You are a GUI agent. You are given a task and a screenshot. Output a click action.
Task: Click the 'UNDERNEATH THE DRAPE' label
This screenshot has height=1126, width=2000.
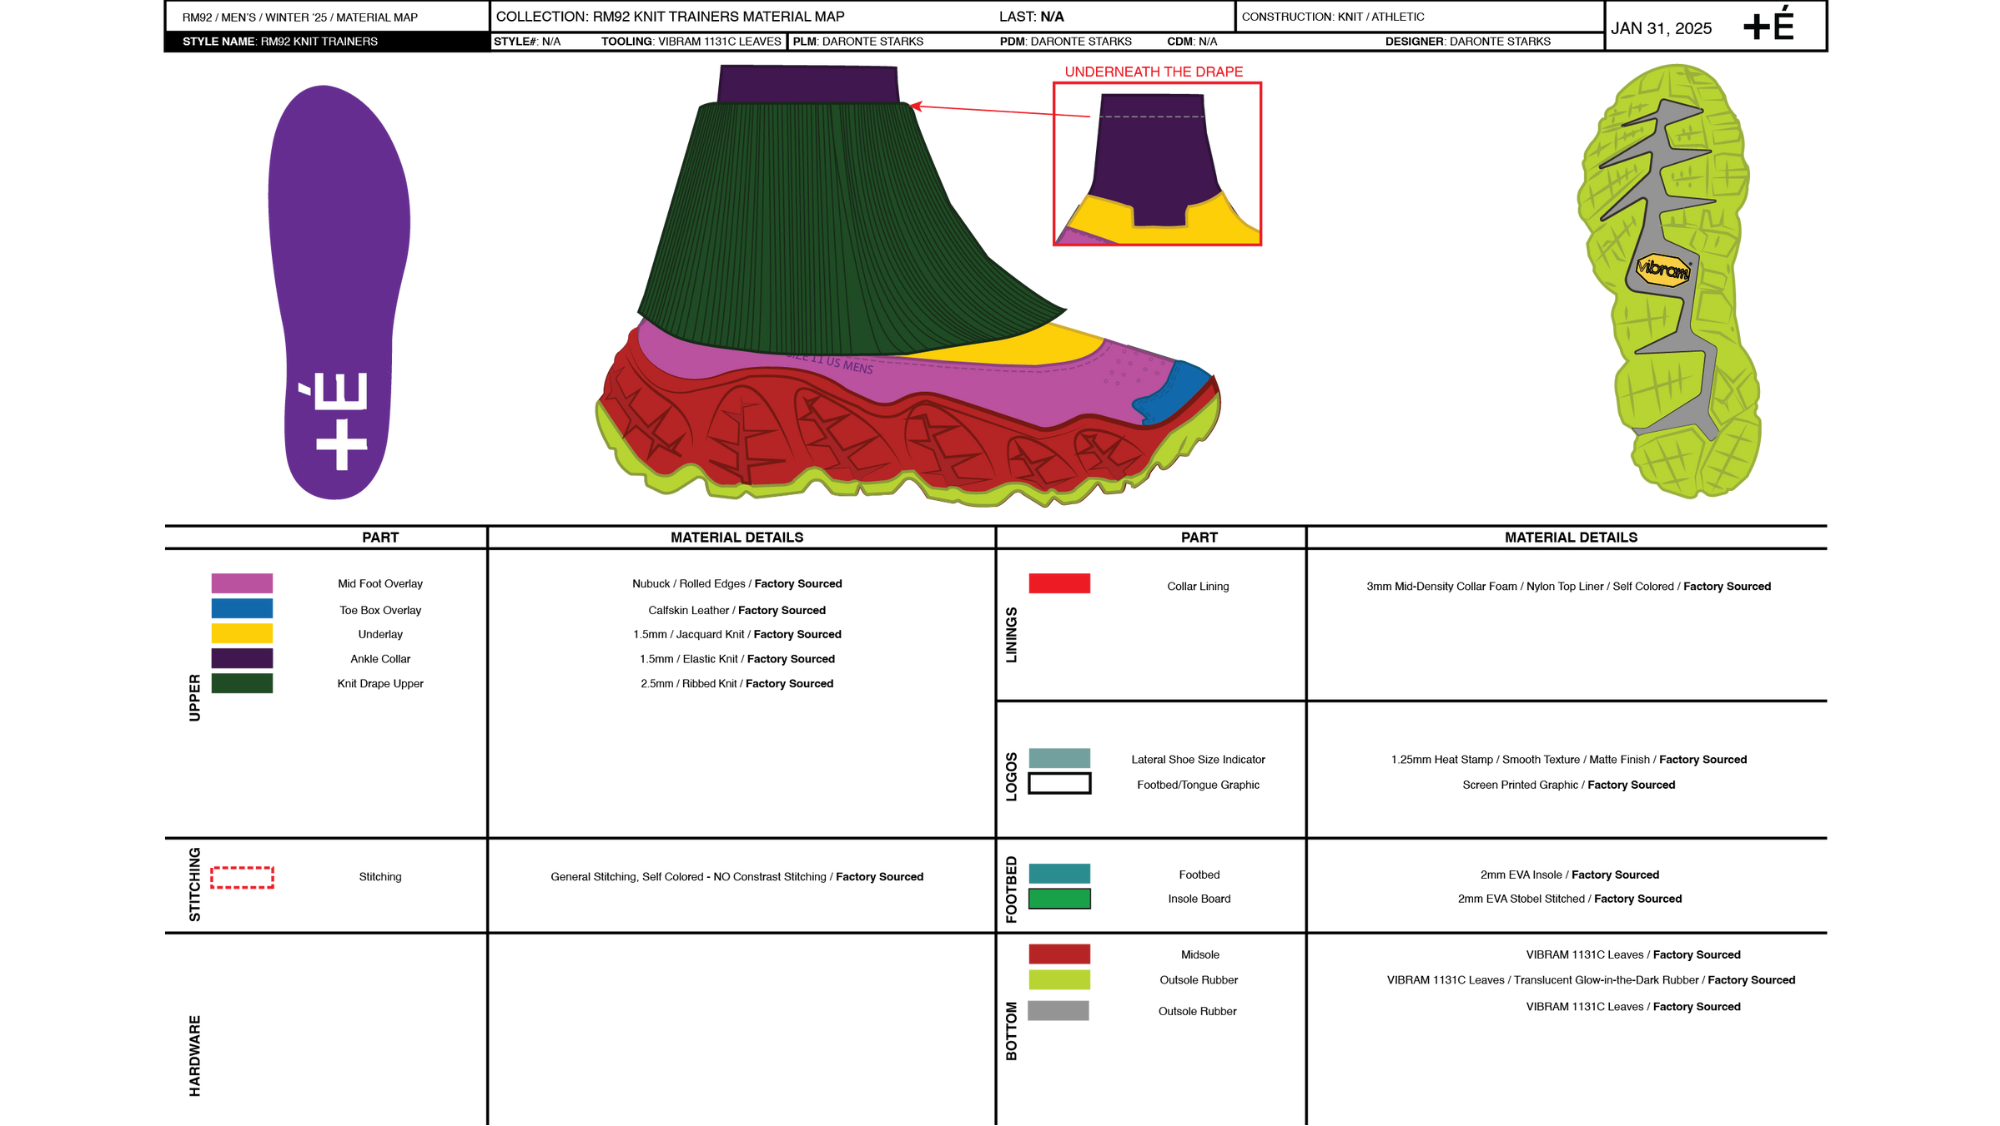1154,72
